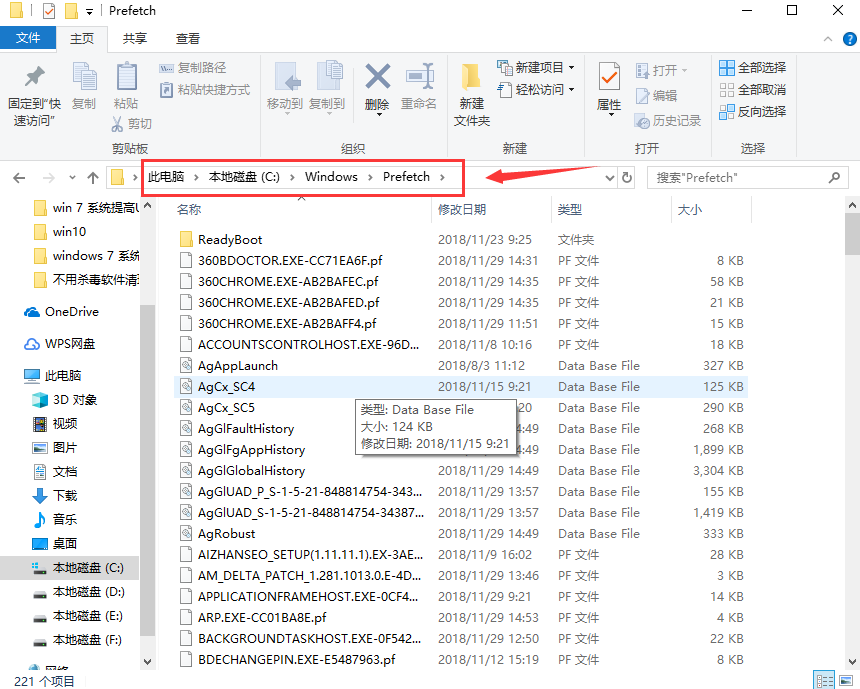Go up one folder with the up arrow
860x689 pixels.
click(x=93, y=178)
